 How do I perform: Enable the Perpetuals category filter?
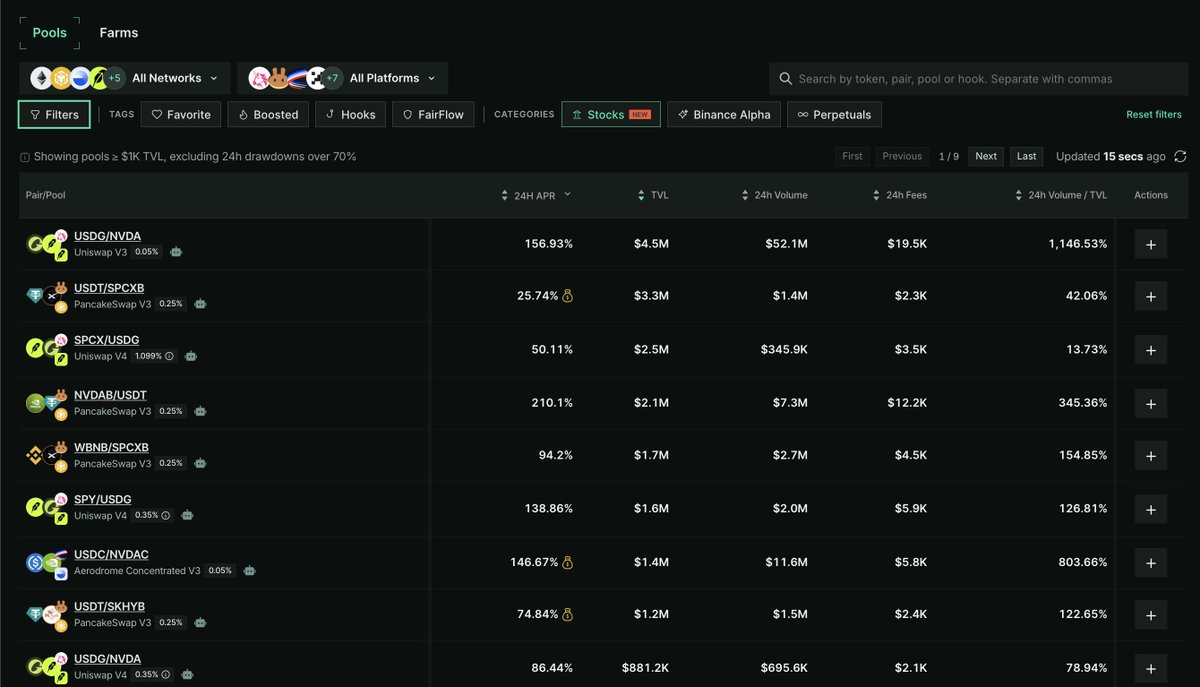(x=834, y=115)
